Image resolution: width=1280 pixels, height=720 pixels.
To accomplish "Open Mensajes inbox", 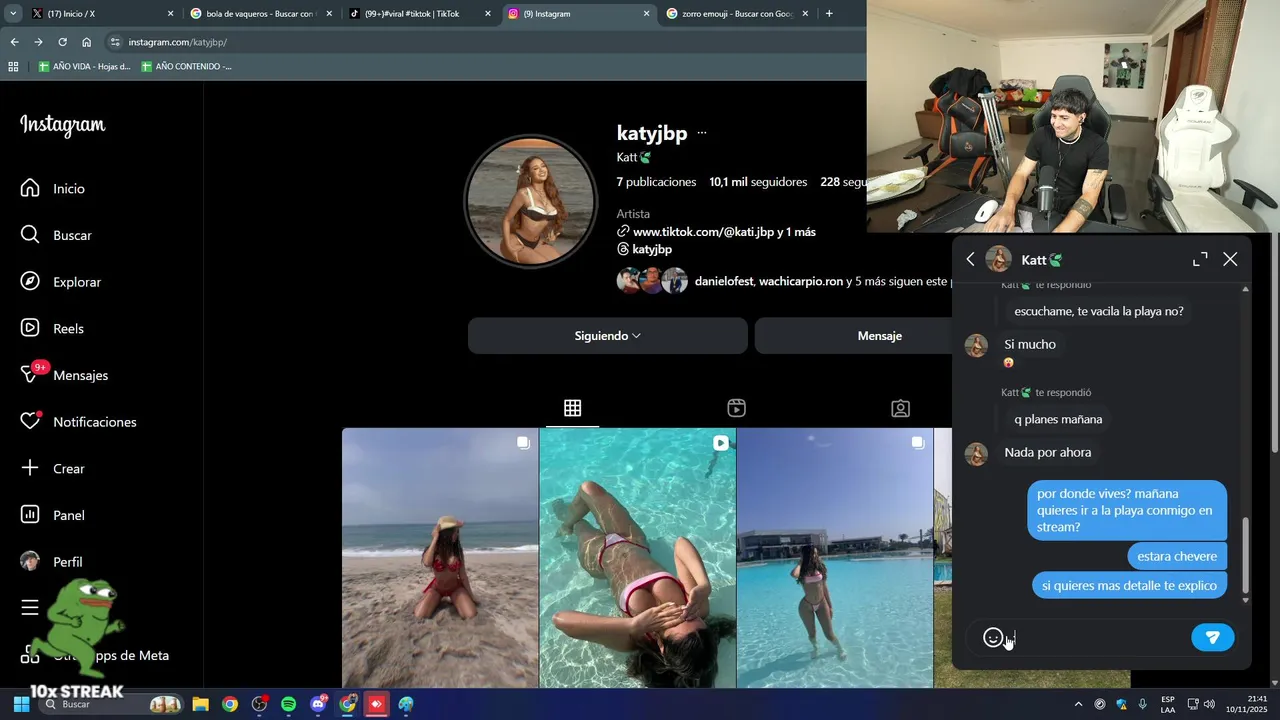I will point(65,375).
